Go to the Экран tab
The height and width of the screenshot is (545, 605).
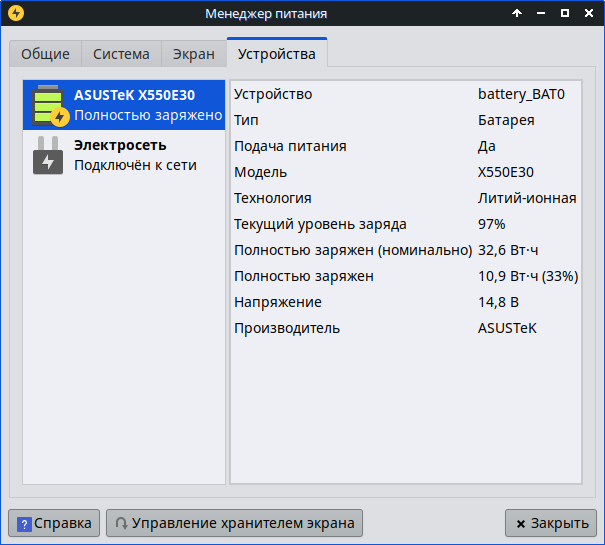click(x=193, y=54)
